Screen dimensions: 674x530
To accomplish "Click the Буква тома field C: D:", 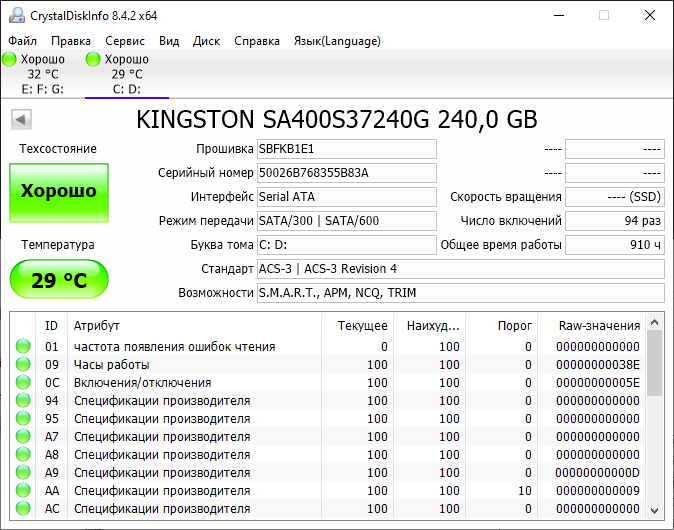I will pos(347,245).
